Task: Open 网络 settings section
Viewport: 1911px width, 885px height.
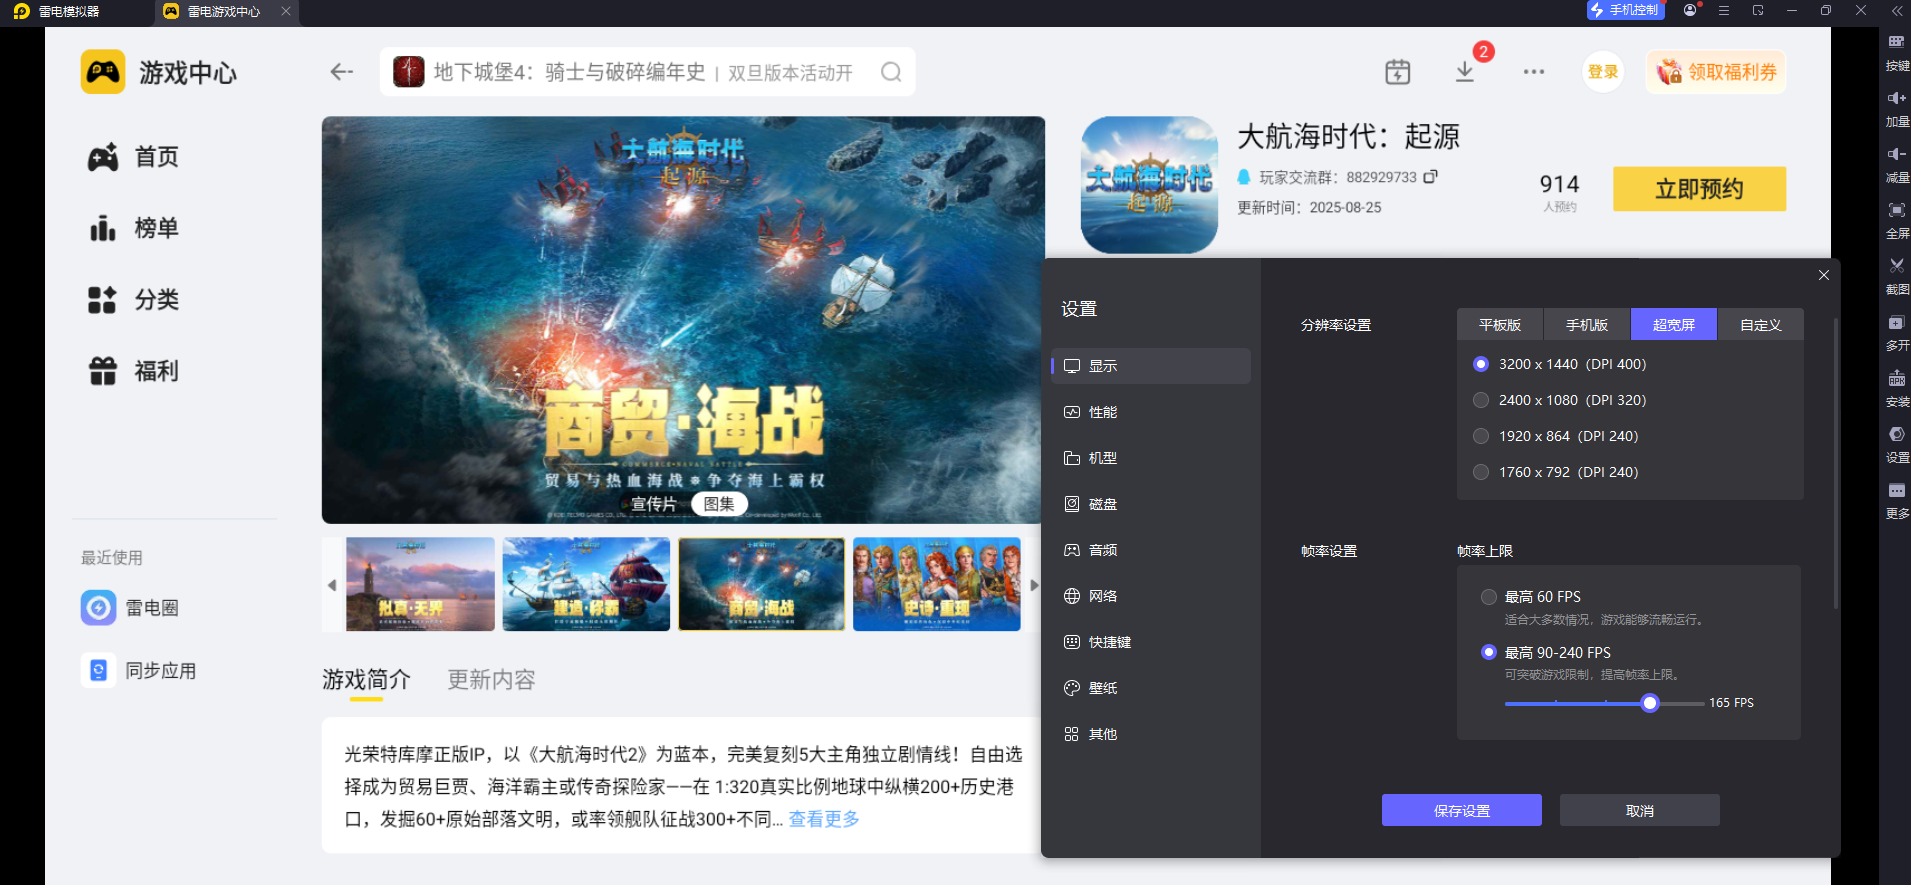Action: pos(1151,596)
